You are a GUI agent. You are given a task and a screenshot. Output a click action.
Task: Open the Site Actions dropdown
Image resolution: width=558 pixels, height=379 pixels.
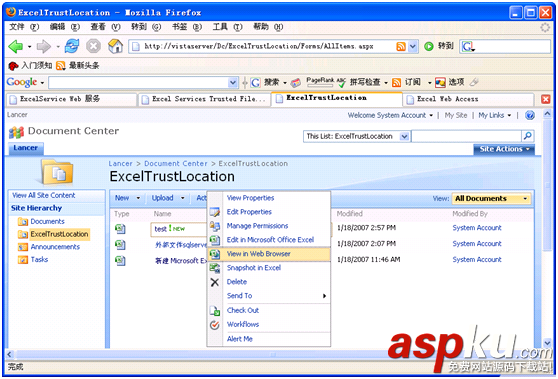coord(504,149)
